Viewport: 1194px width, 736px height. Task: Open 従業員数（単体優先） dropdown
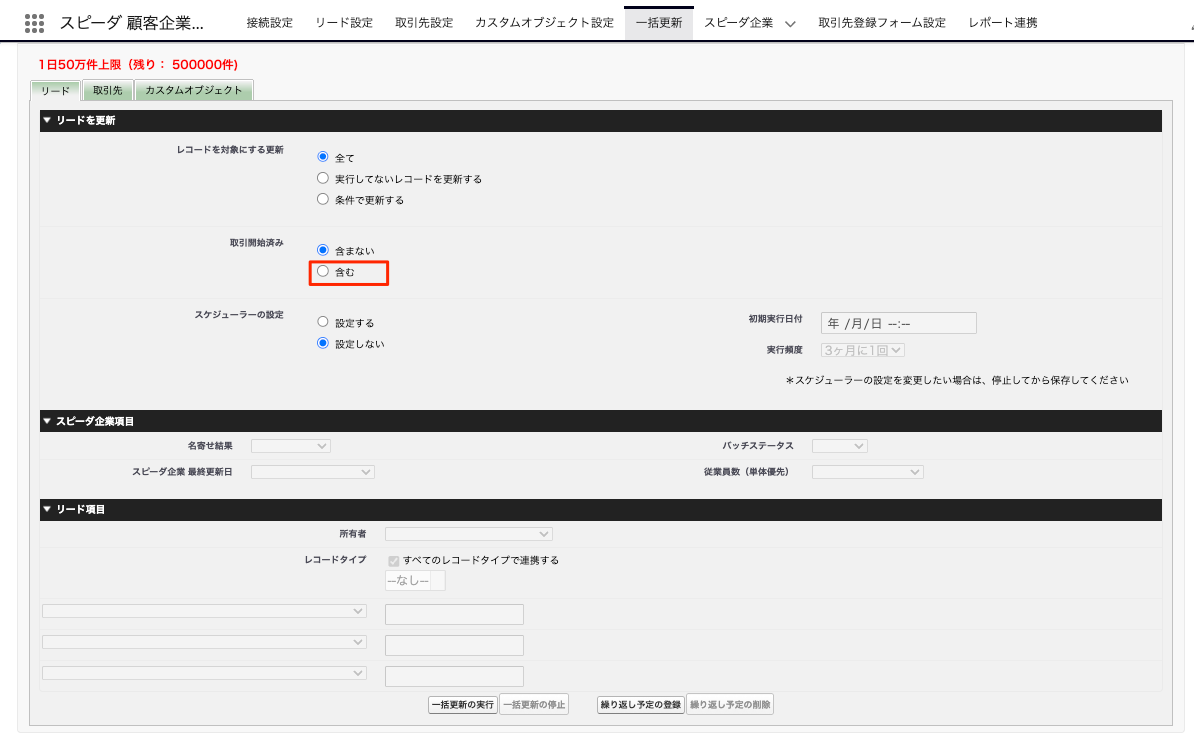(x=867, y=472)
